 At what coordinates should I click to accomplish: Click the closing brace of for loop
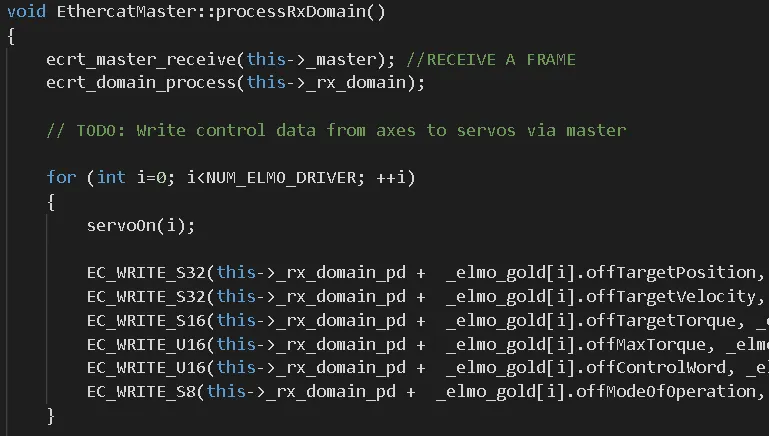point(51,416)
